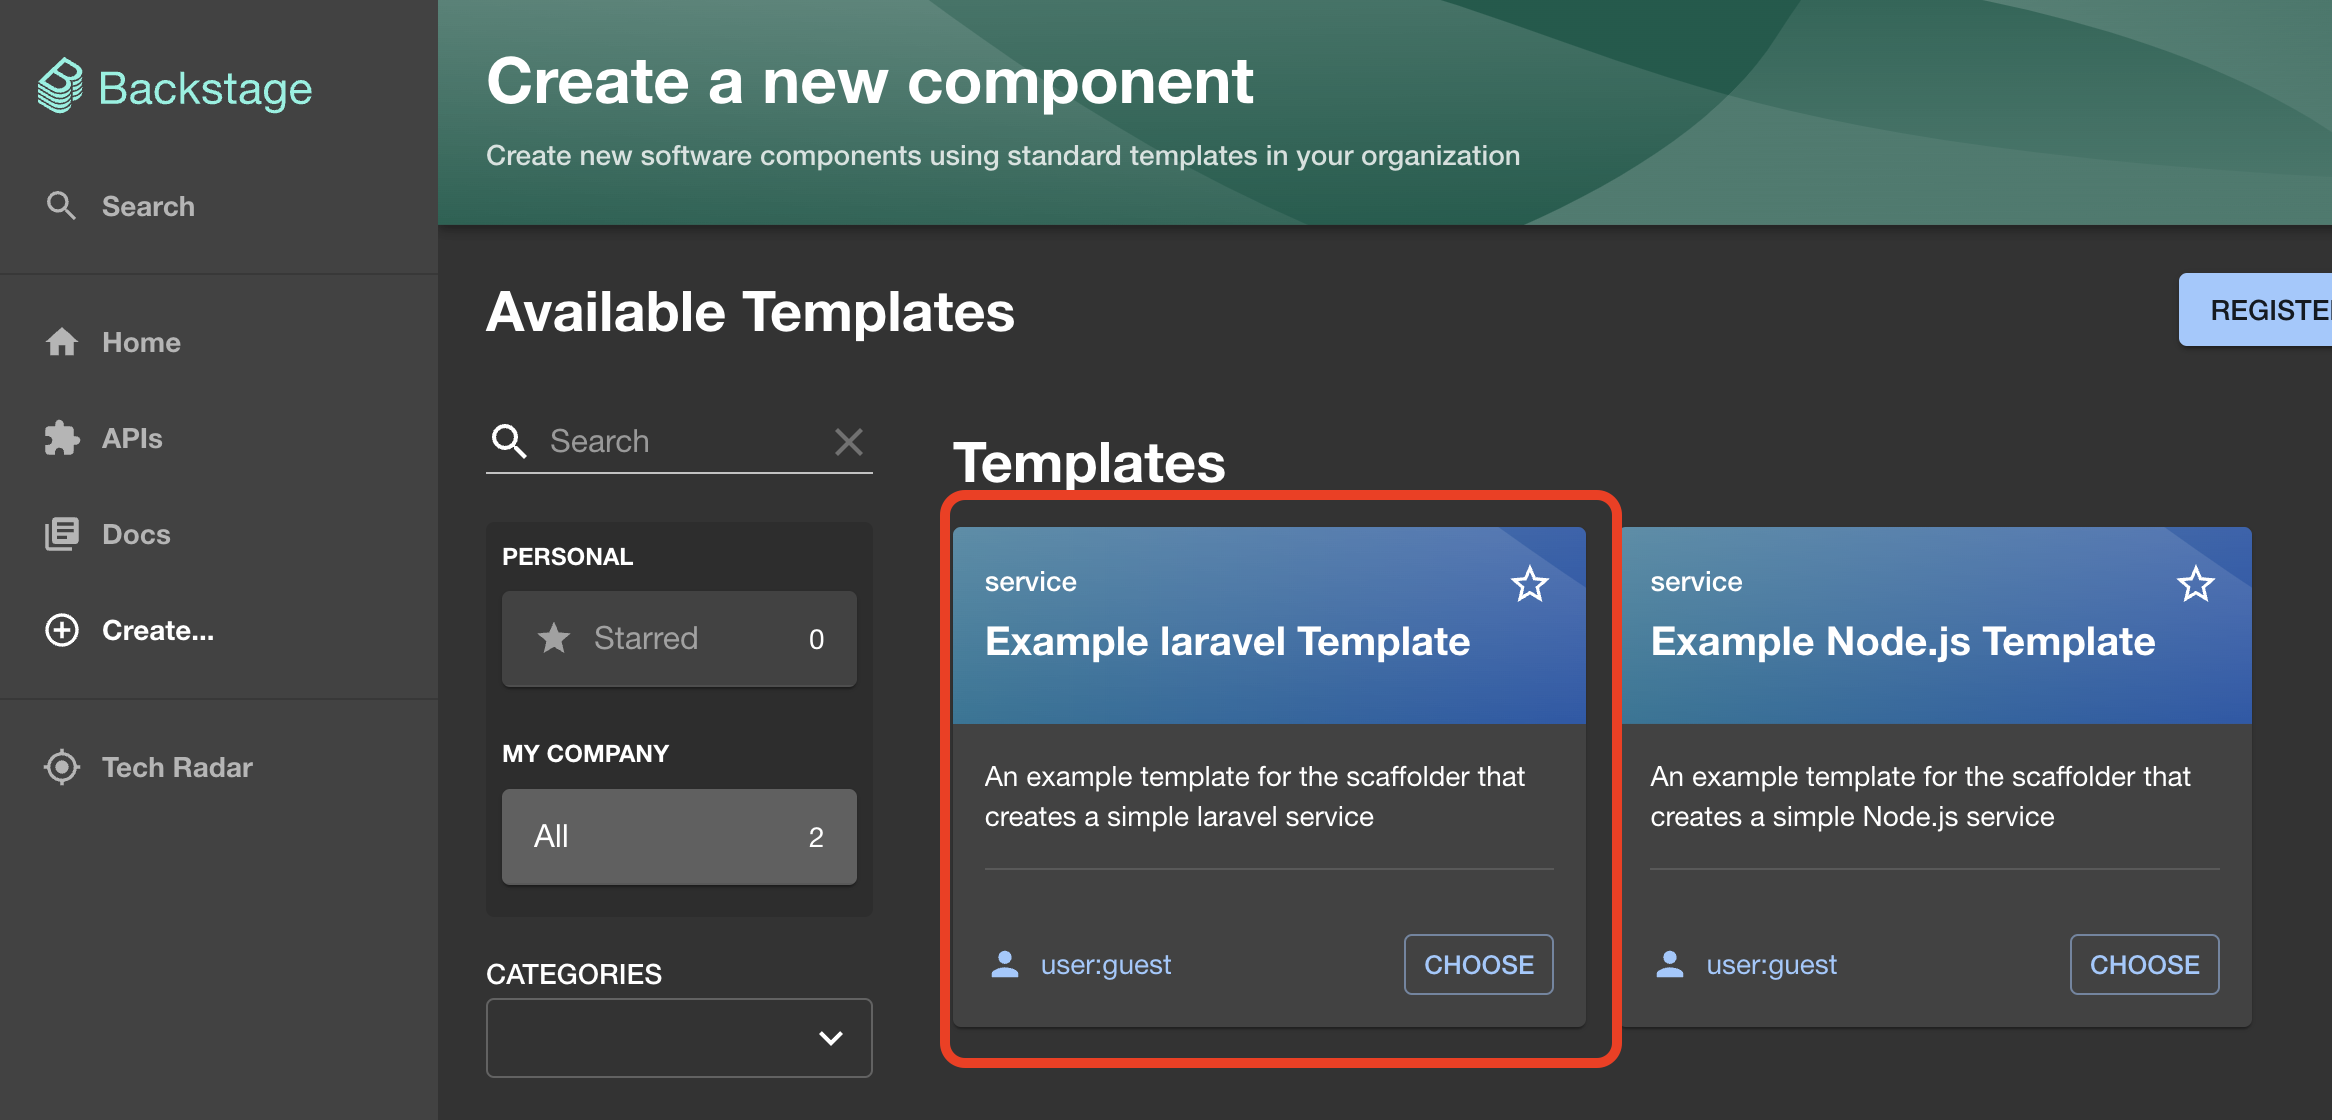This screenshot has height=1120, width=2332.
Task: Open user:guest link on the Node.js card
Action: click(x=1771, y=964)
